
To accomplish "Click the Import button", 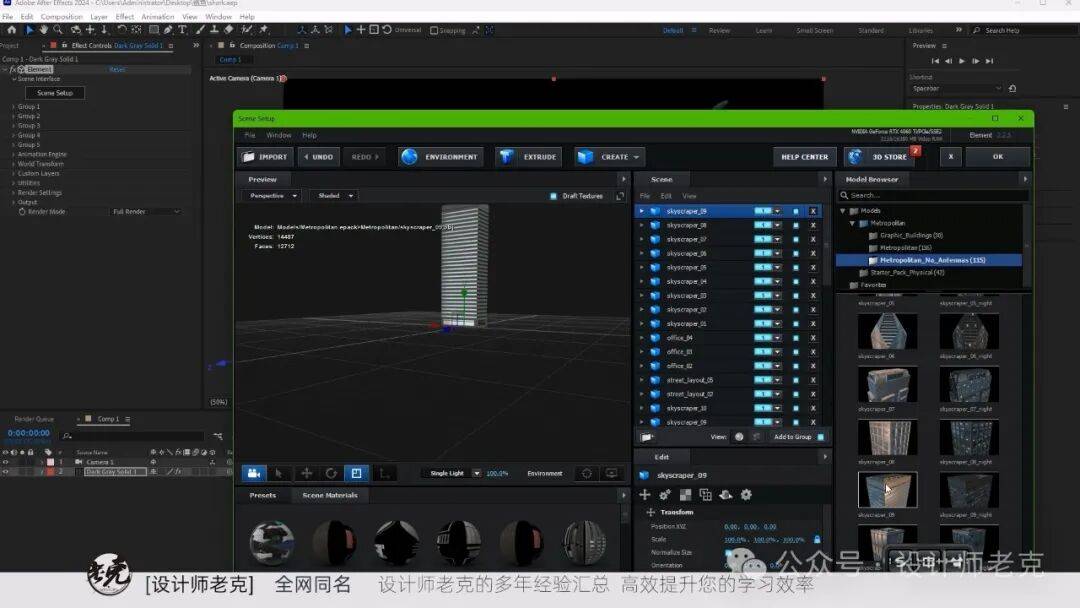I will pos(265,157).
